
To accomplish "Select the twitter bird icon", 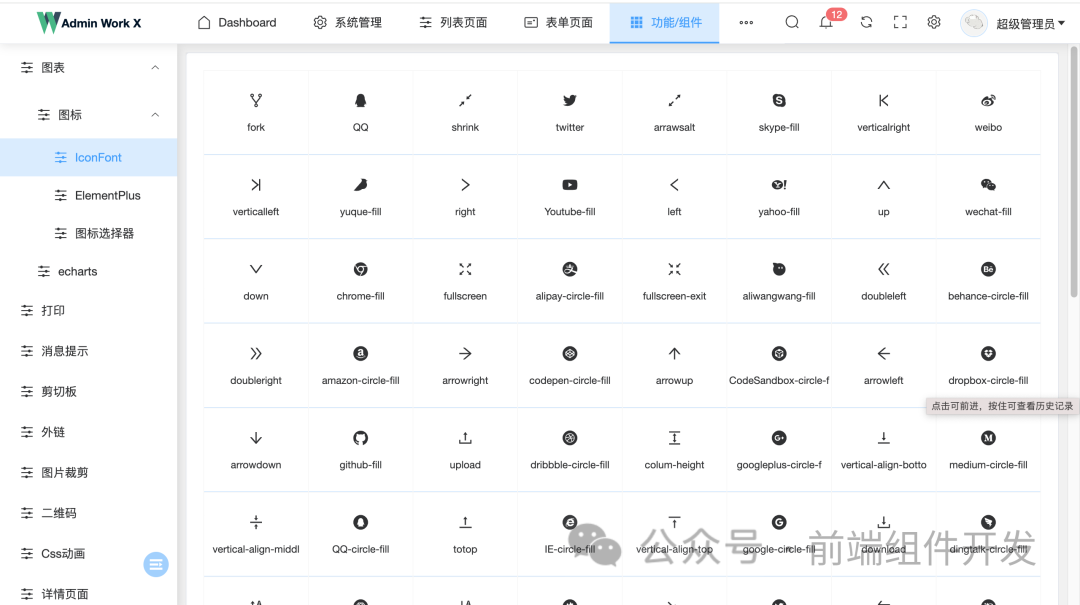I will tap(570, 101).
